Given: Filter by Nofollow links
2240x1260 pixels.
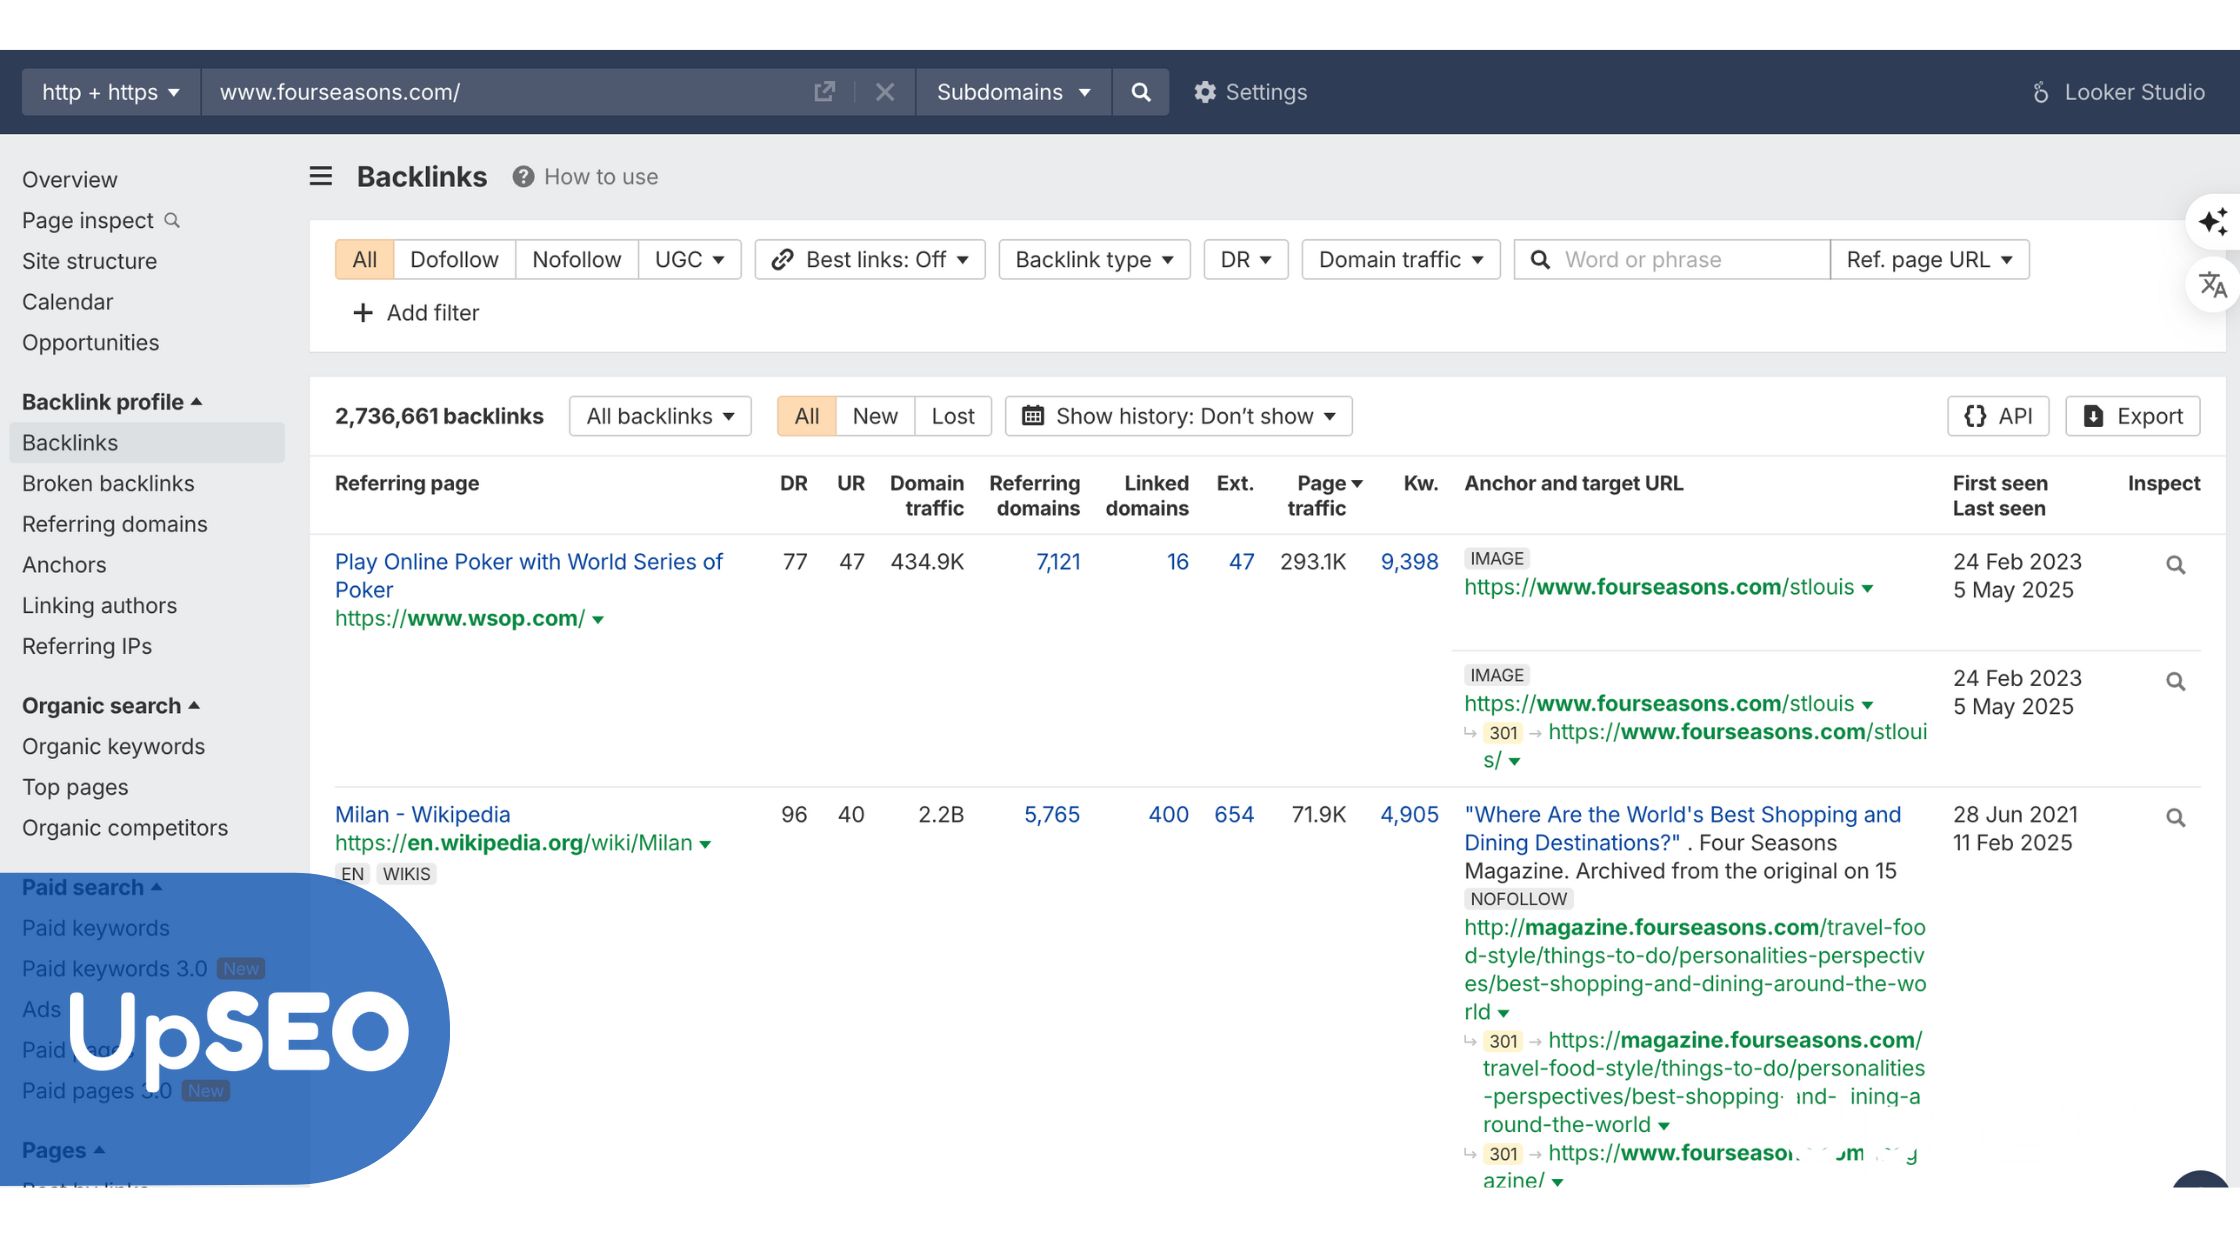Looking at the screenshot, I should pyautogui.click(x=577, y=260).
